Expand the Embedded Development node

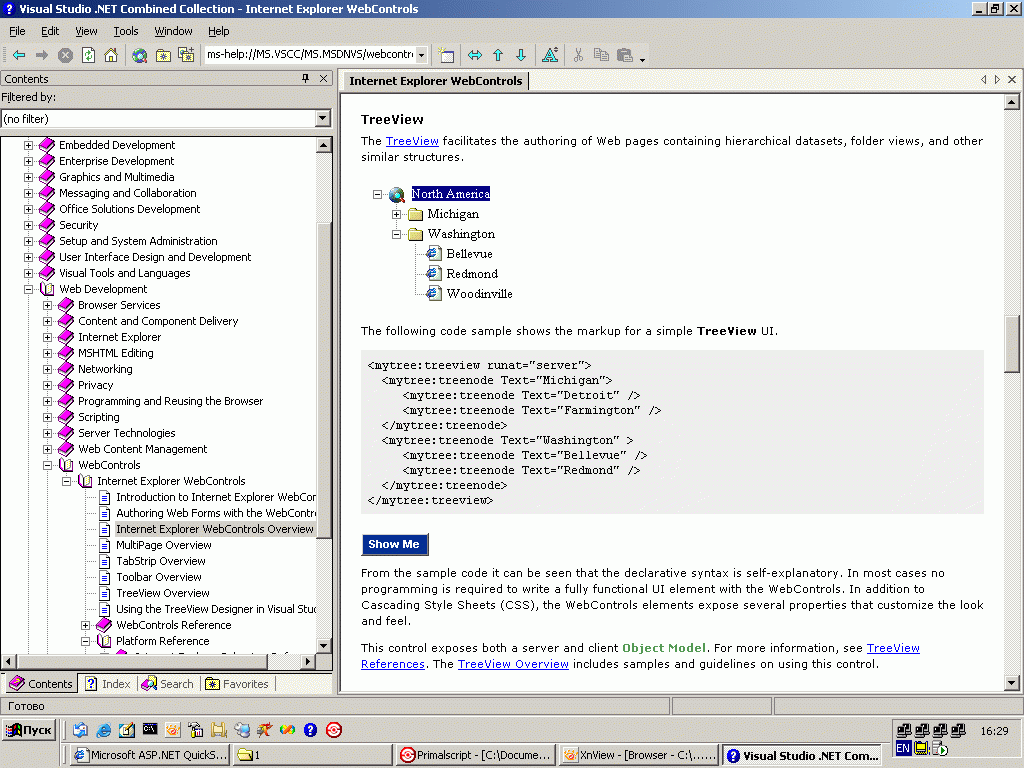tap(28, 145)
